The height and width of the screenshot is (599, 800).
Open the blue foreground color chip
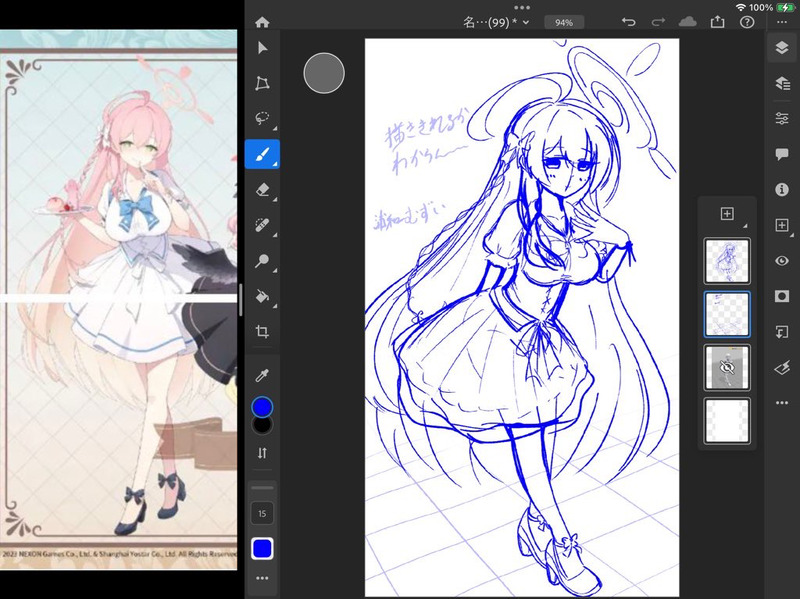(262, 407)
